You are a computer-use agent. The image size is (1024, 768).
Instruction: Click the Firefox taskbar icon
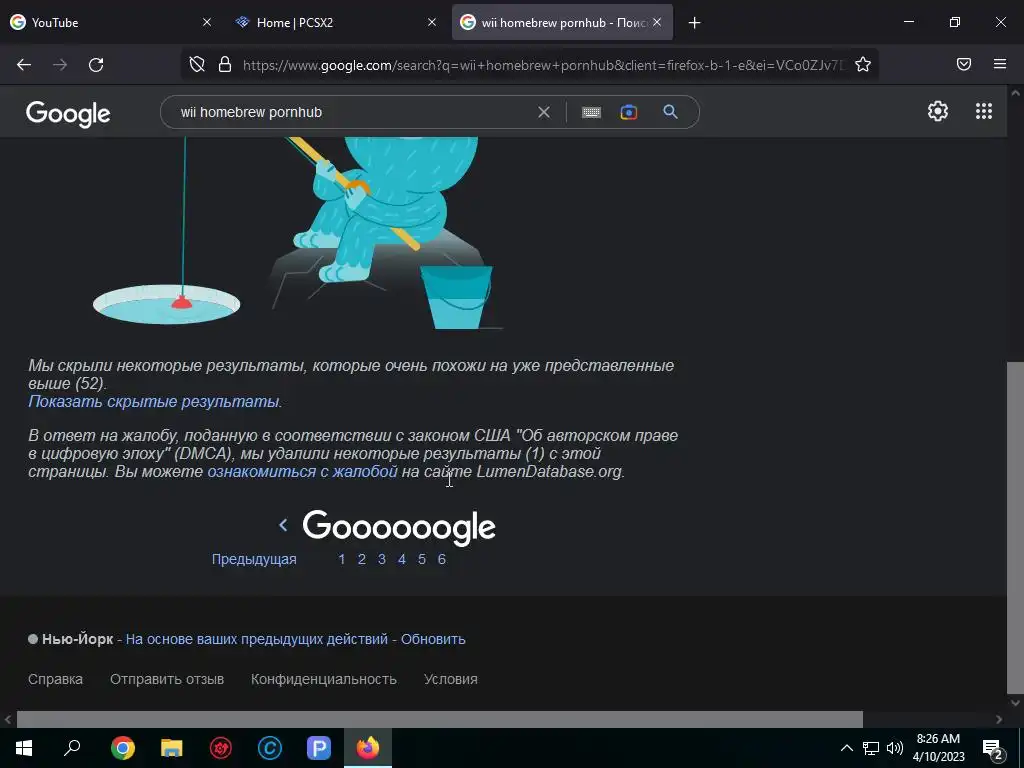[368, 748]
